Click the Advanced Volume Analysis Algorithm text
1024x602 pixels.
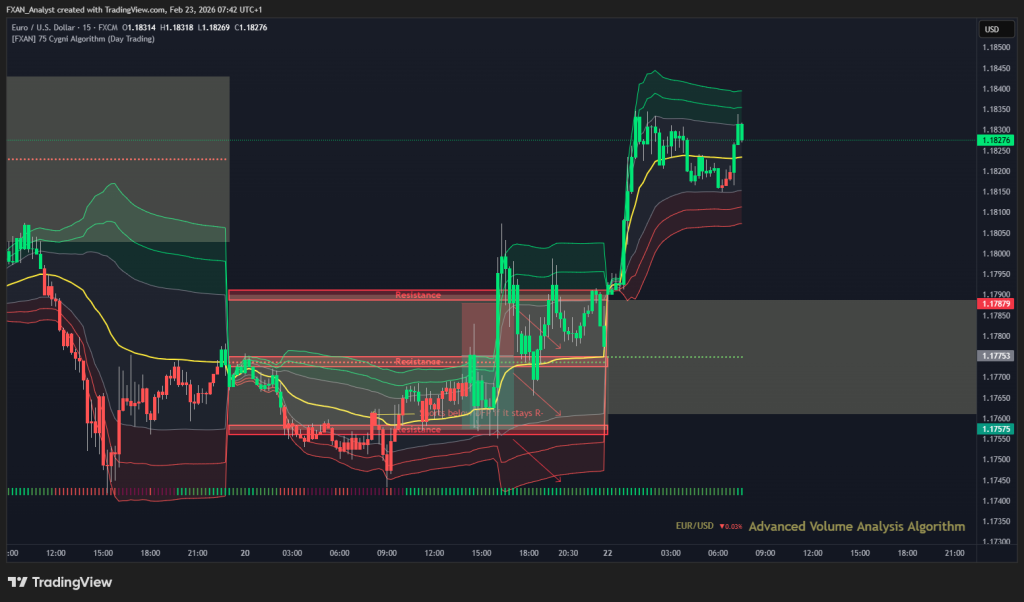tap(856, 526)
